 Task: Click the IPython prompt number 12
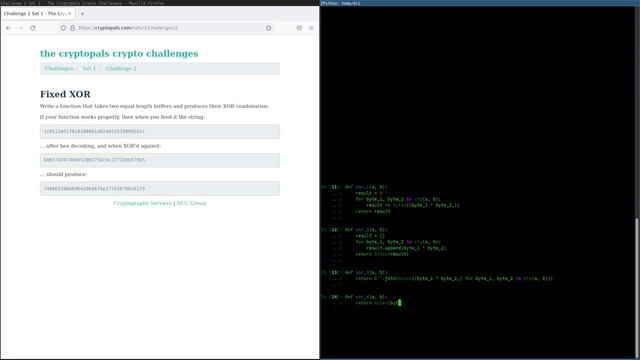(334, 230)
